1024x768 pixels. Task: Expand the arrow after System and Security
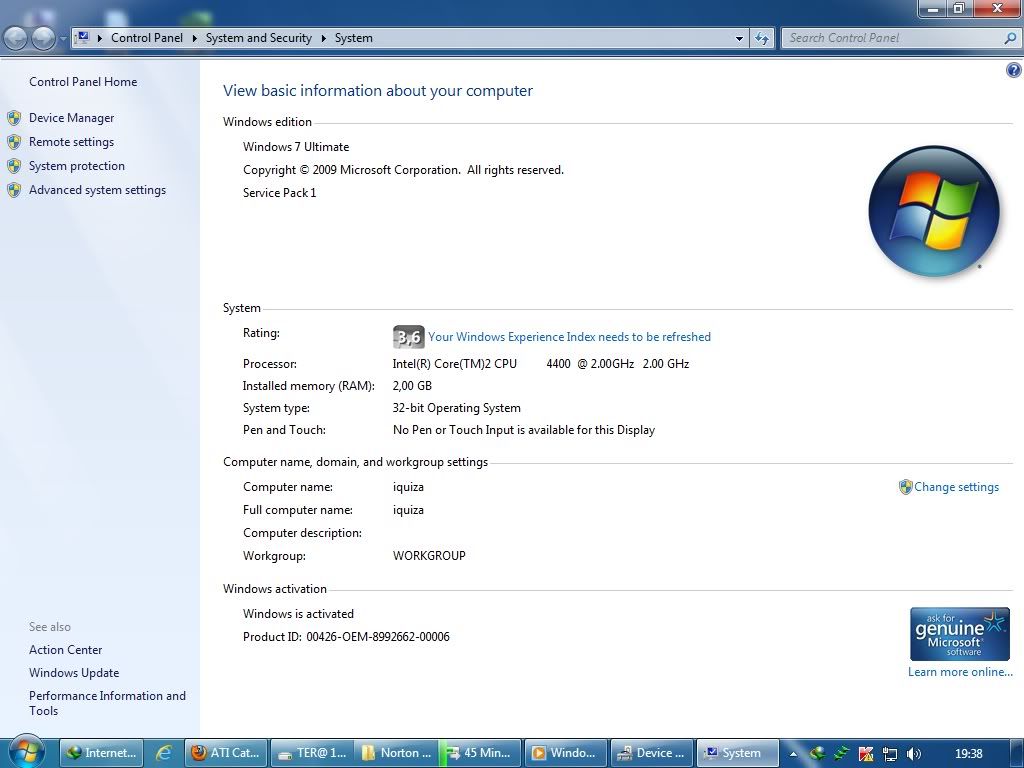[x=323, y=38]
